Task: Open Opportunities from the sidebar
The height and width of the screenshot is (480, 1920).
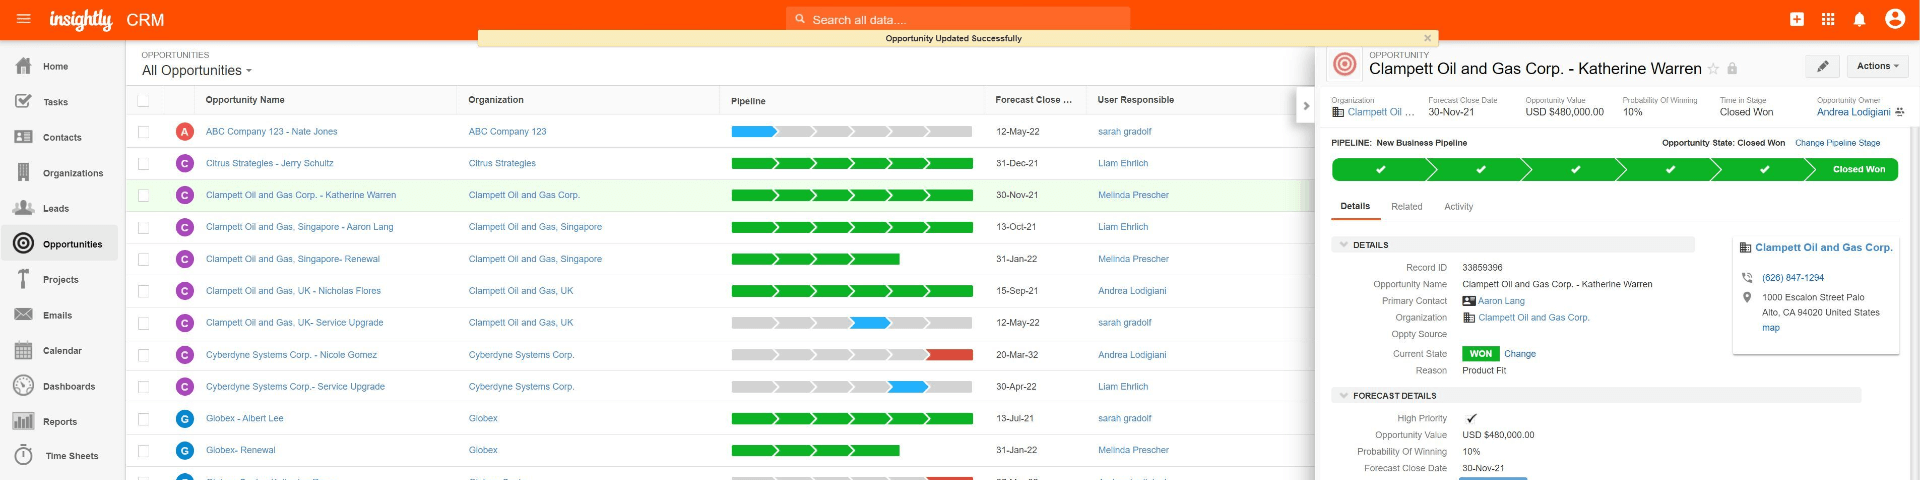Action: coord(58,244)
